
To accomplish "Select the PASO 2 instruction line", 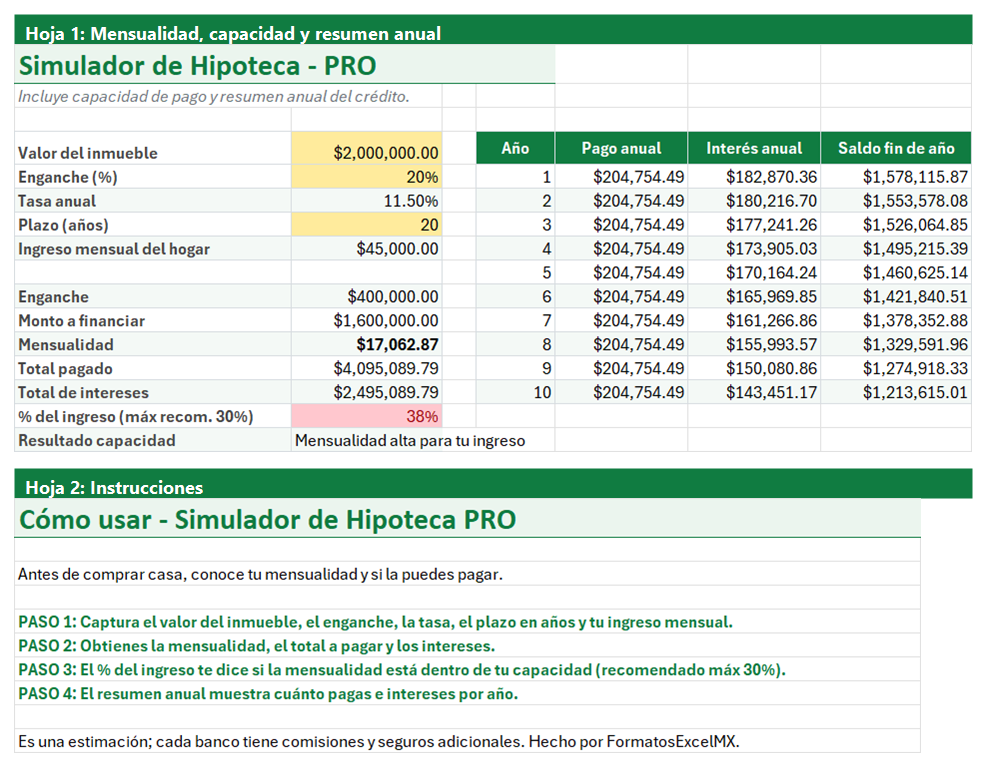I will [x=256, y=646].
